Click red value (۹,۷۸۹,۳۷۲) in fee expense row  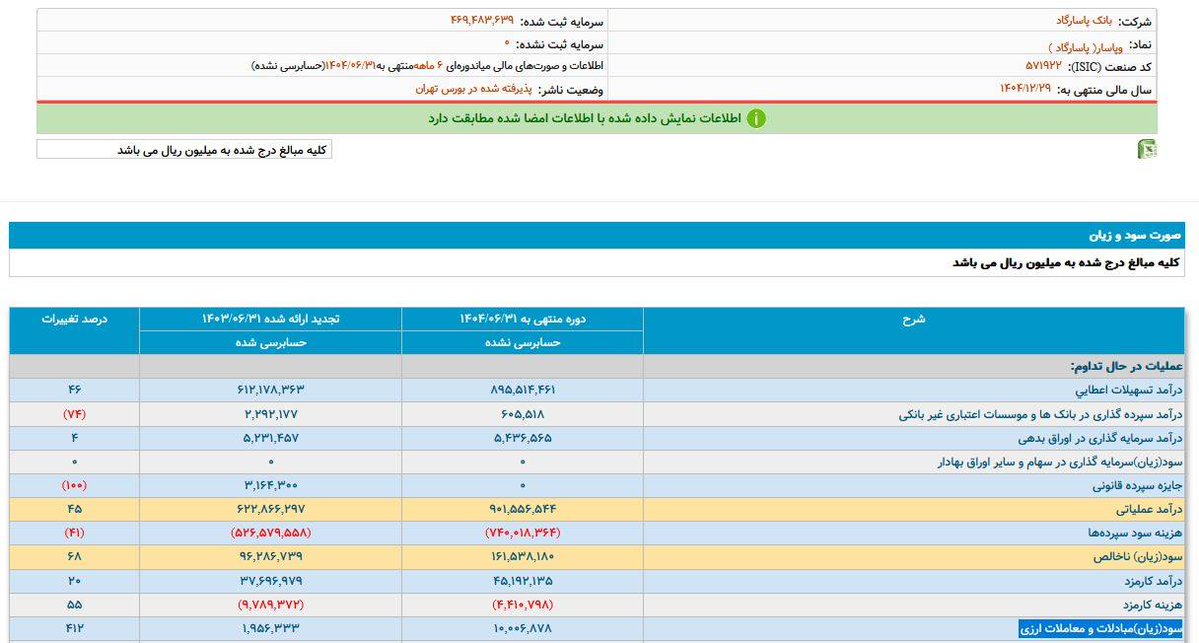(271, 605)
